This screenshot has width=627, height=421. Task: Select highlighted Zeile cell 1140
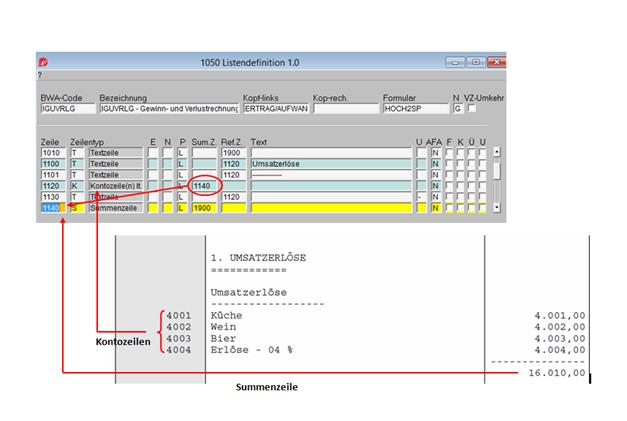pos(53,208)
